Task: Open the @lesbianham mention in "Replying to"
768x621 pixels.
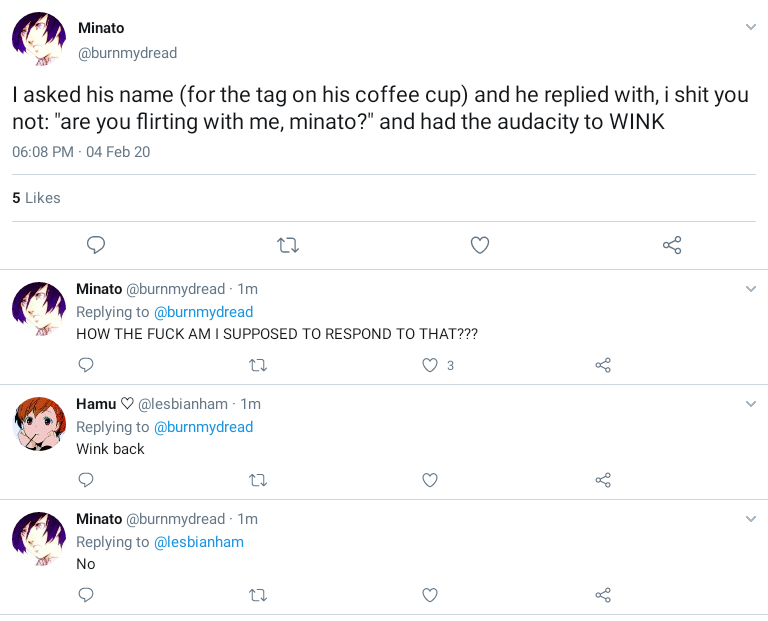Action: coord(198,542)
